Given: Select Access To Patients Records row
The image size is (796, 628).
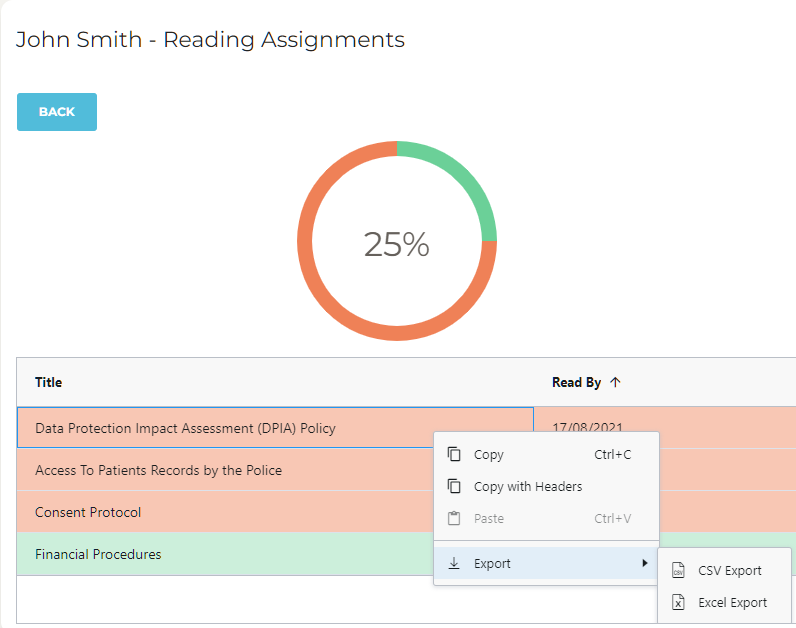Looking at the screenshot, I should [158, 470].
